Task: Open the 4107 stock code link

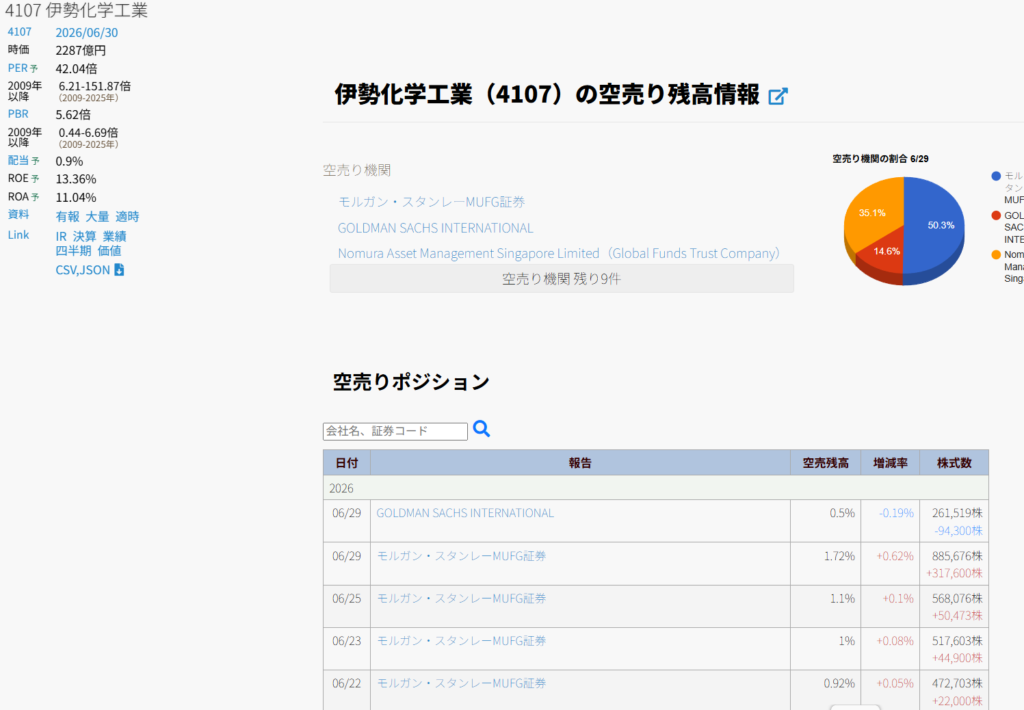Action: pyautogui.click(x=20, y=32)
